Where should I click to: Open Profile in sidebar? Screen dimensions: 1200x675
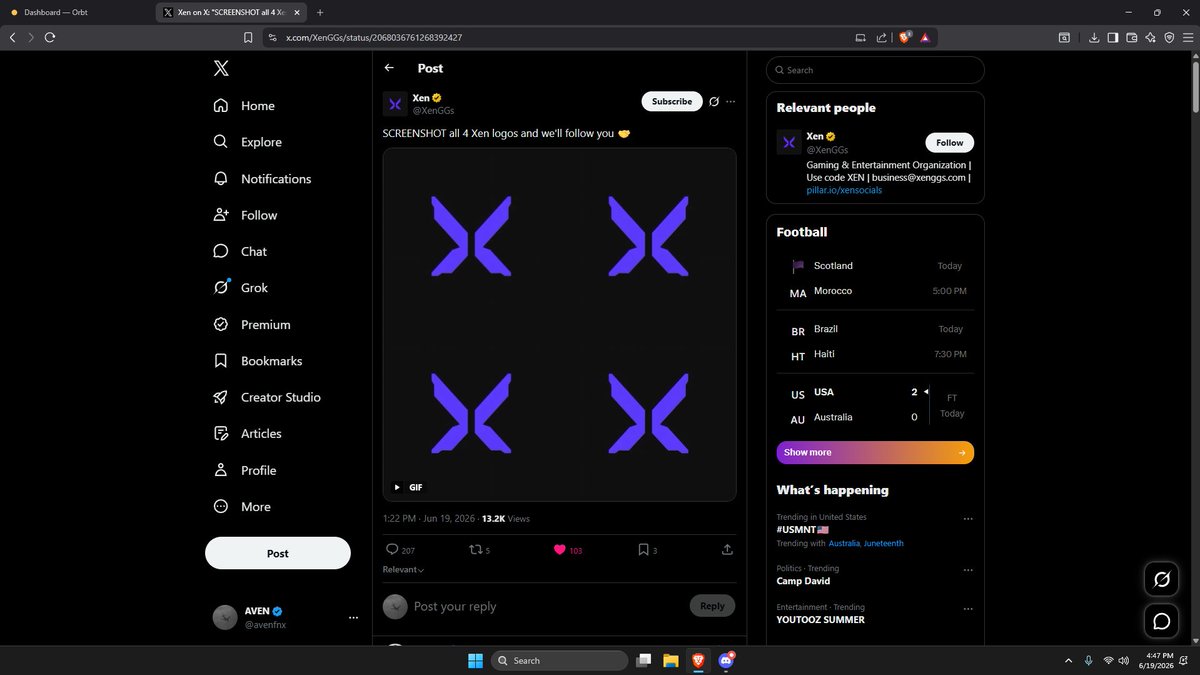[245, 470]
